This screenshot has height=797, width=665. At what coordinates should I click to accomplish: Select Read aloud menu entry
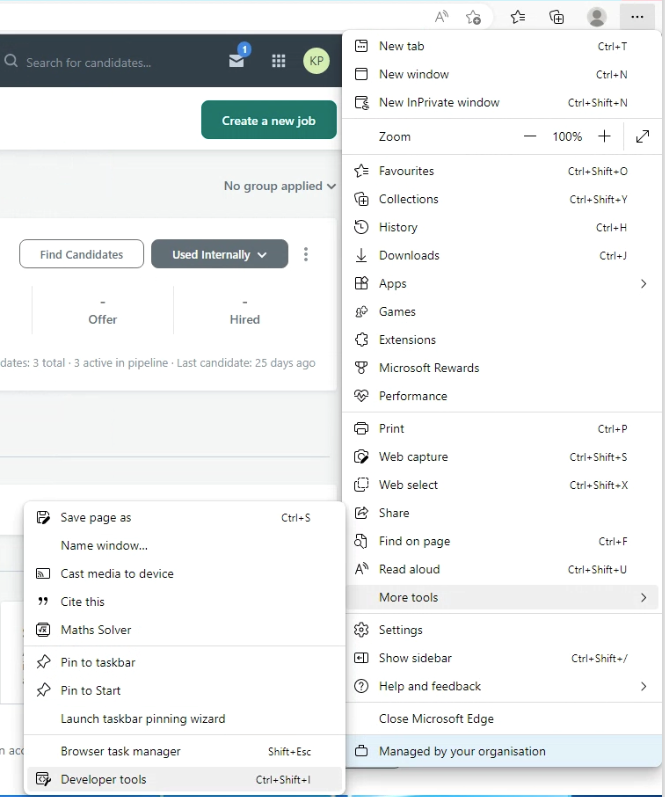(502, 569)
